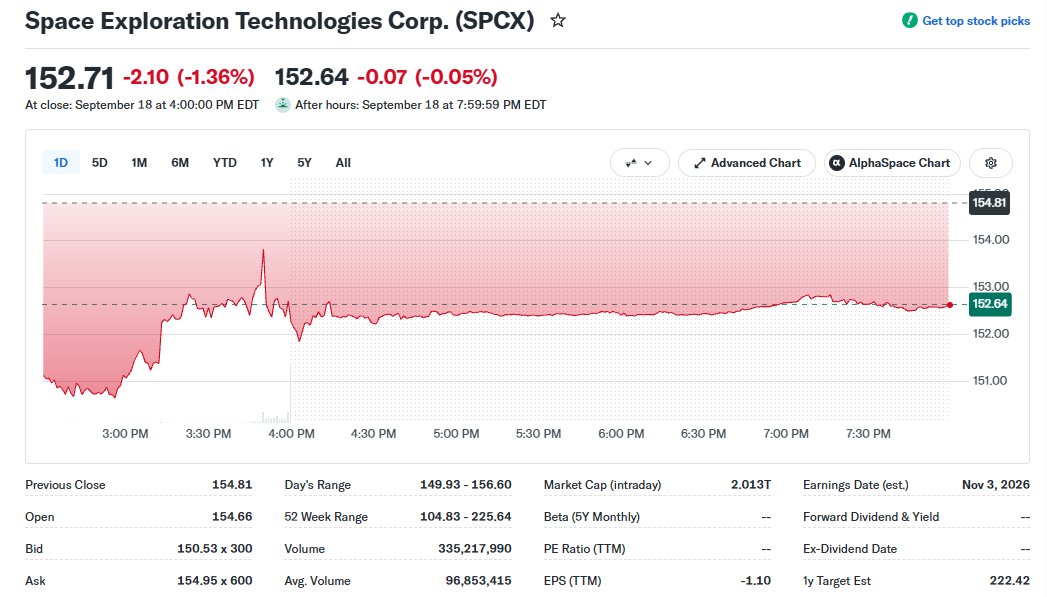The height and width of the screenshot is (597, 1047).
Task: Click the 154.00 price axis label
Action: [991, 240]
